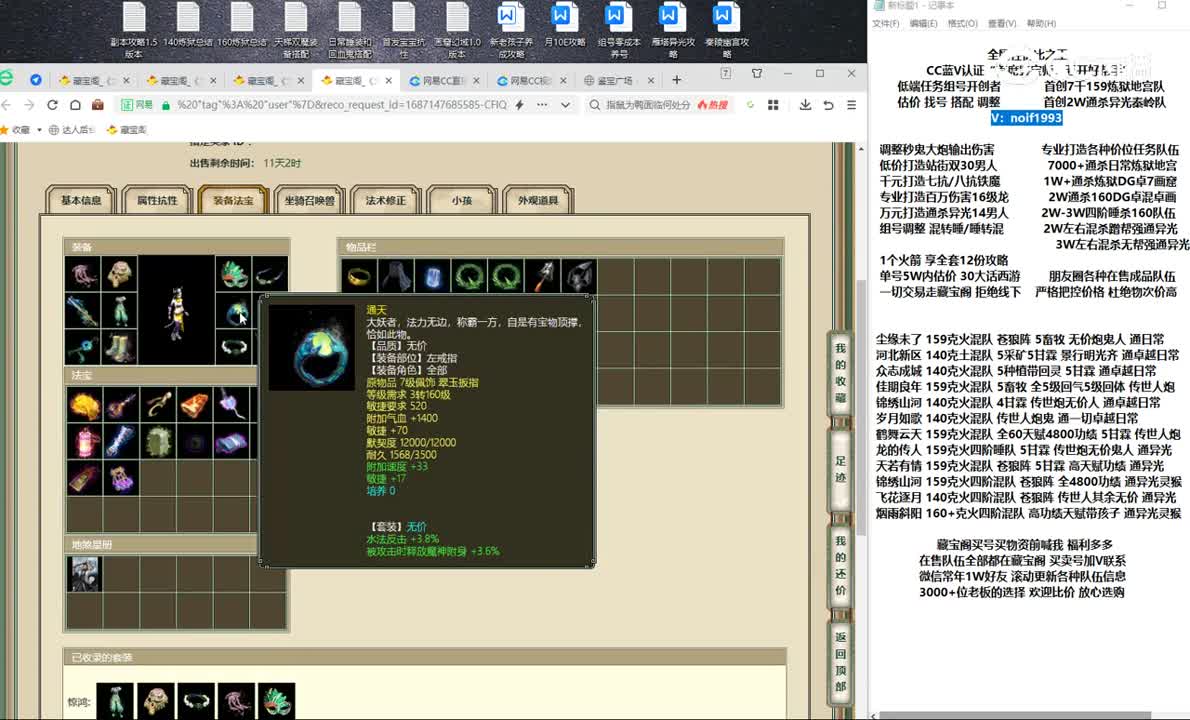The image size is (1190, 720).
Task: Select the boots equipment icon
Action: [120, 347]
